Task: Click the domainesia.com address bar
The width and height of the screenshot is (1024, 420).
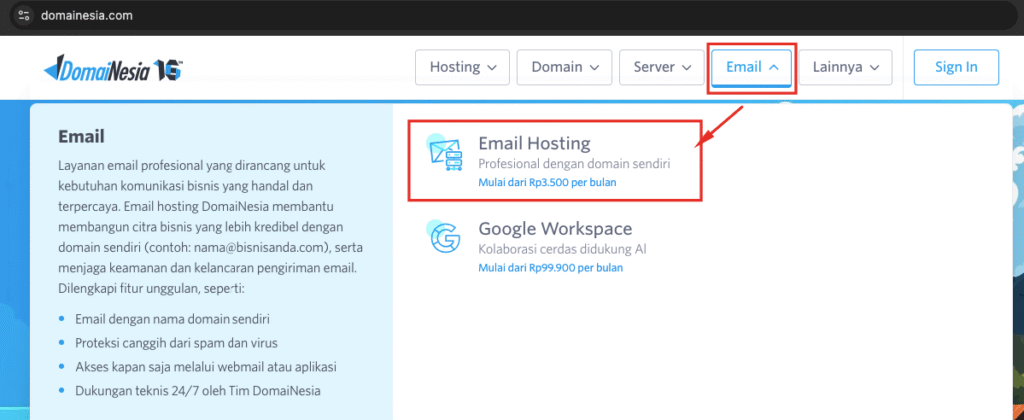Action: click(x=512, y=15)
